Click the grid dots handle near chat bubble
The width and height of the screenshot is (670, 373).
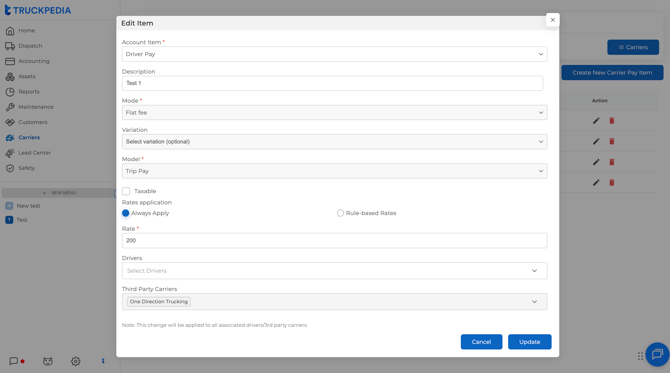coord(640,356)
